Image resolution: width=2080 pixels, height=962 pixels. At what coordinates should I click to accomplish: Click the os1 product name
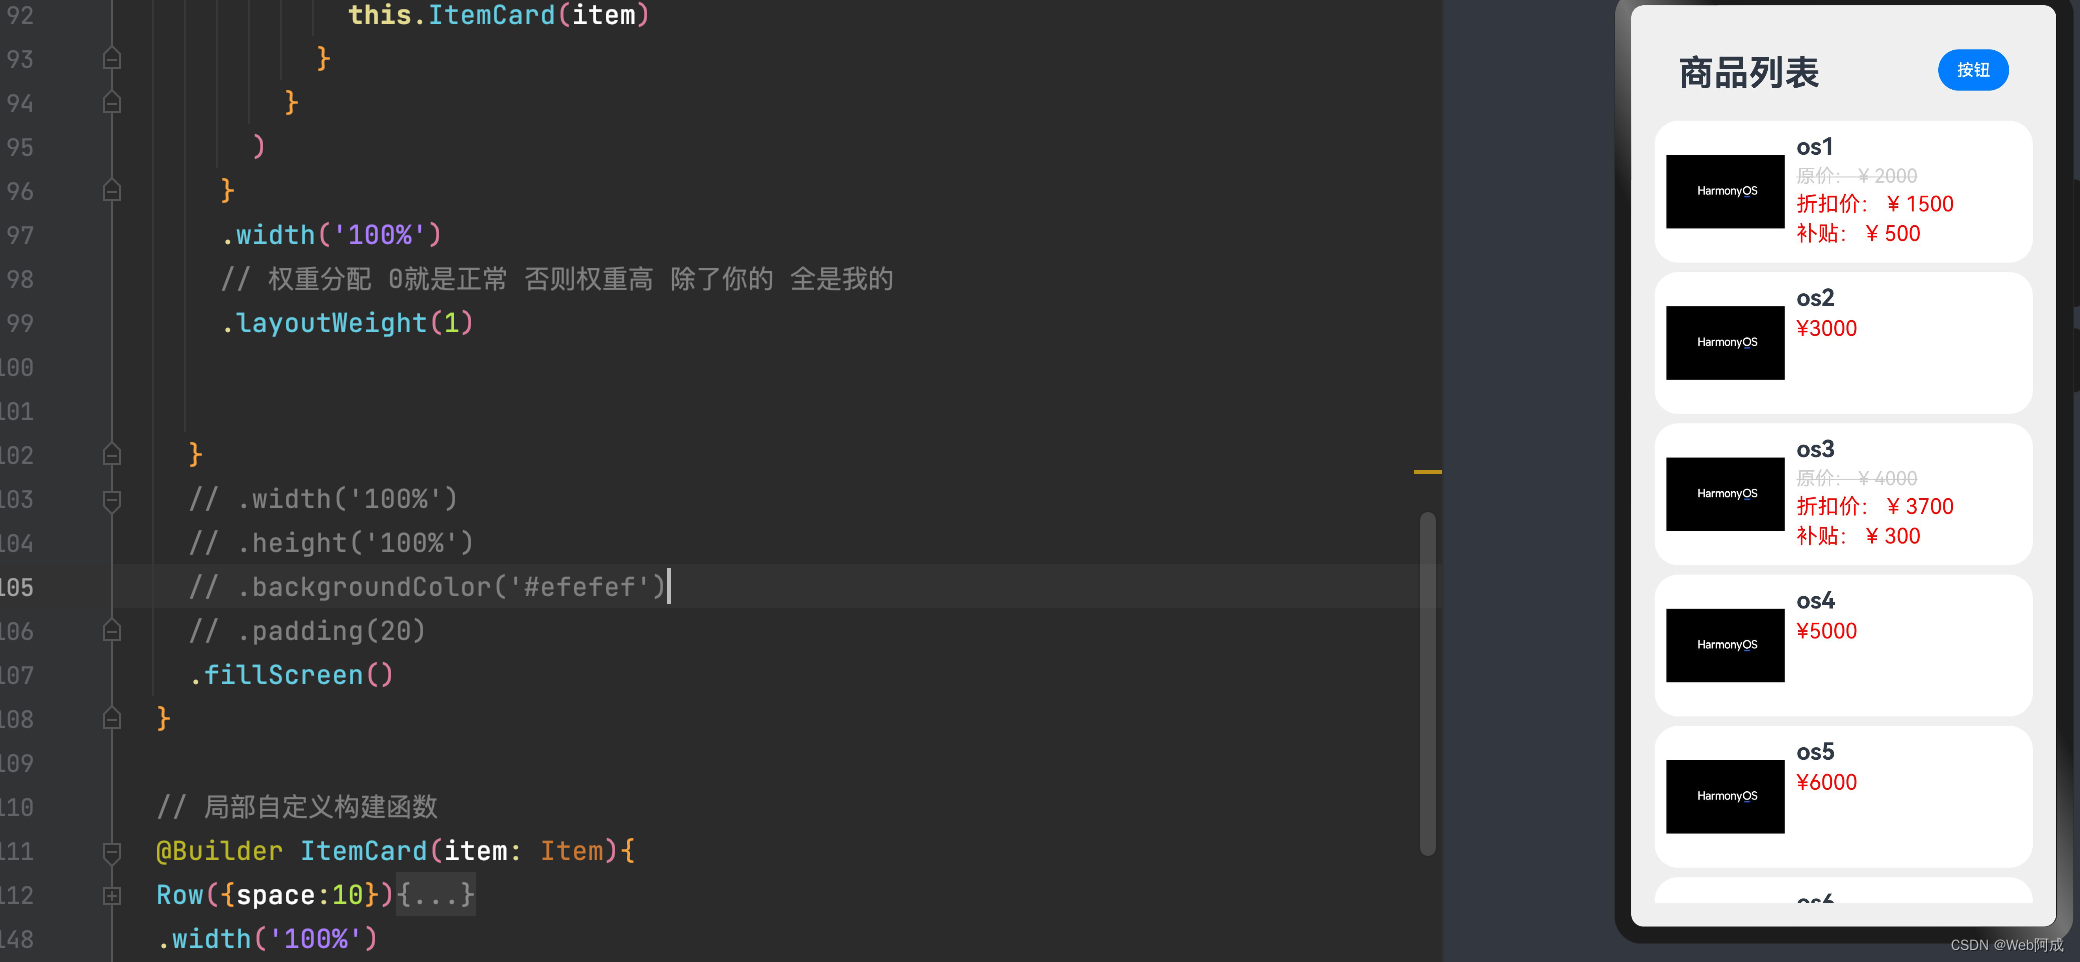[x=1815, y=147]
